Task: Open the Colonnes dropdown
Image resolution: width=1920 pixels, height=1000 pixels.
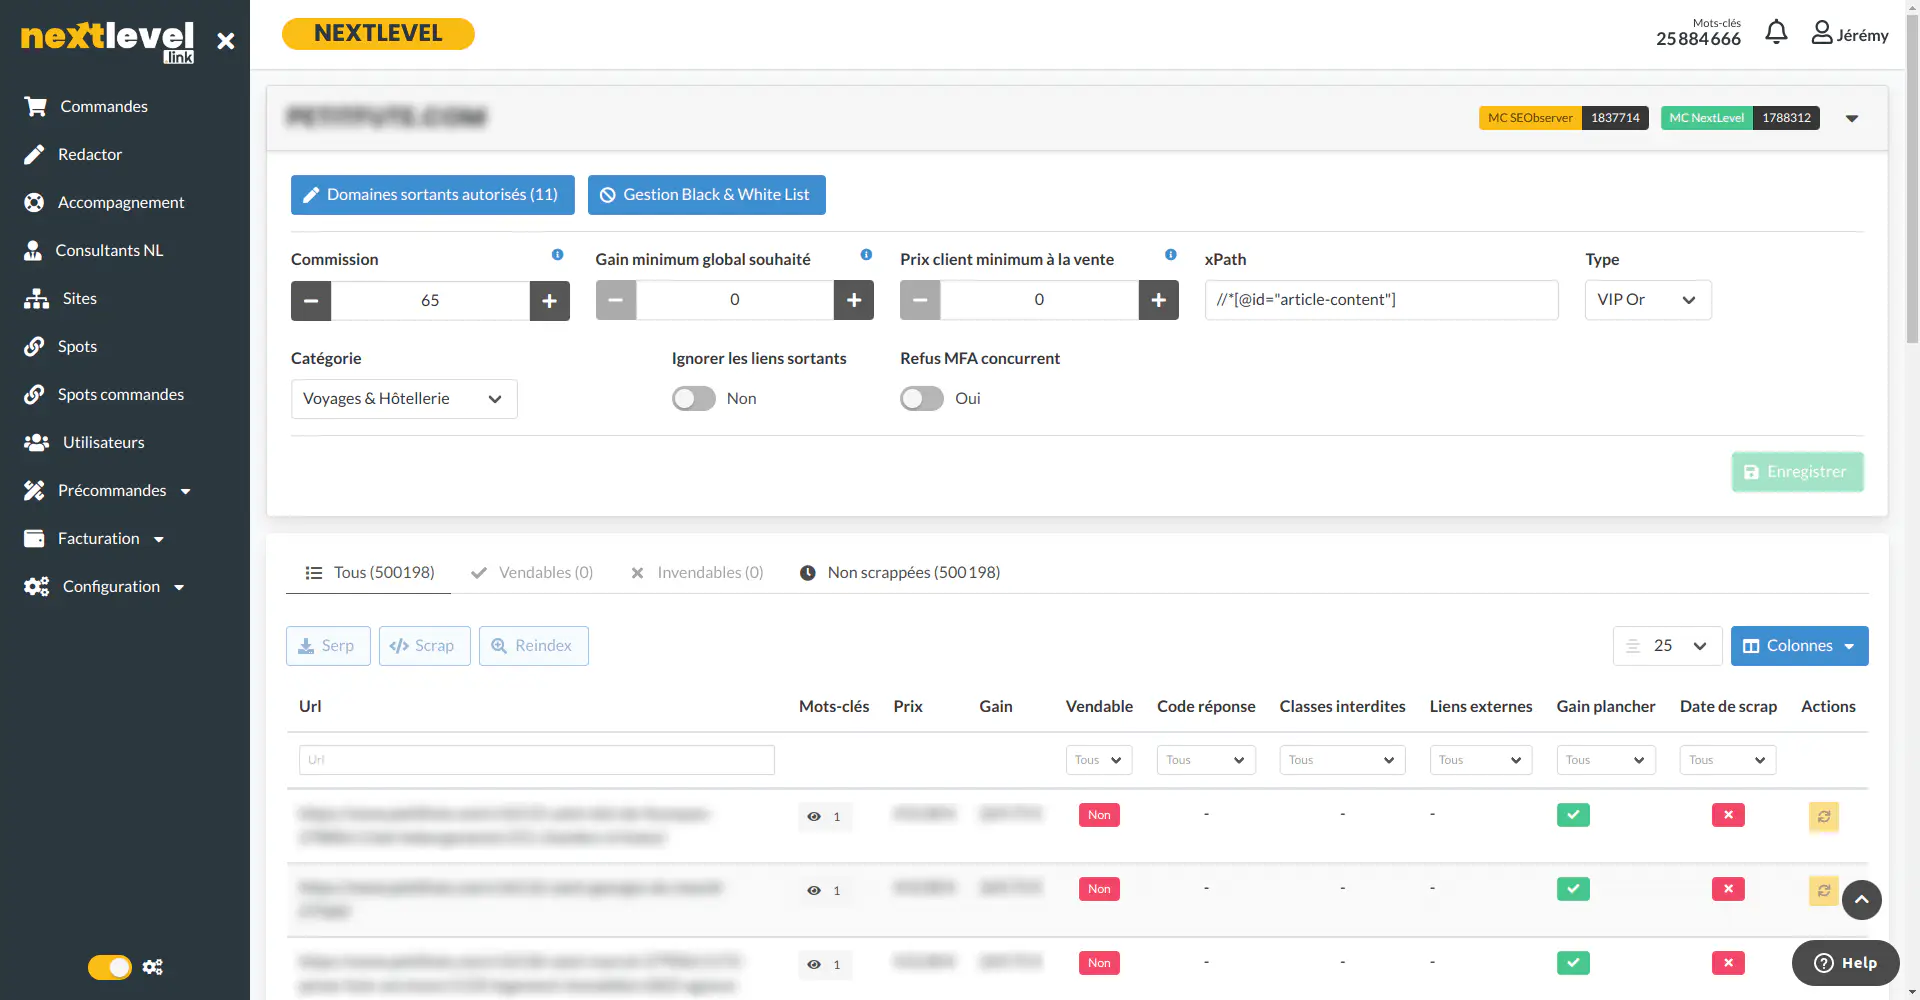Action: click(x=1799, y=646)
